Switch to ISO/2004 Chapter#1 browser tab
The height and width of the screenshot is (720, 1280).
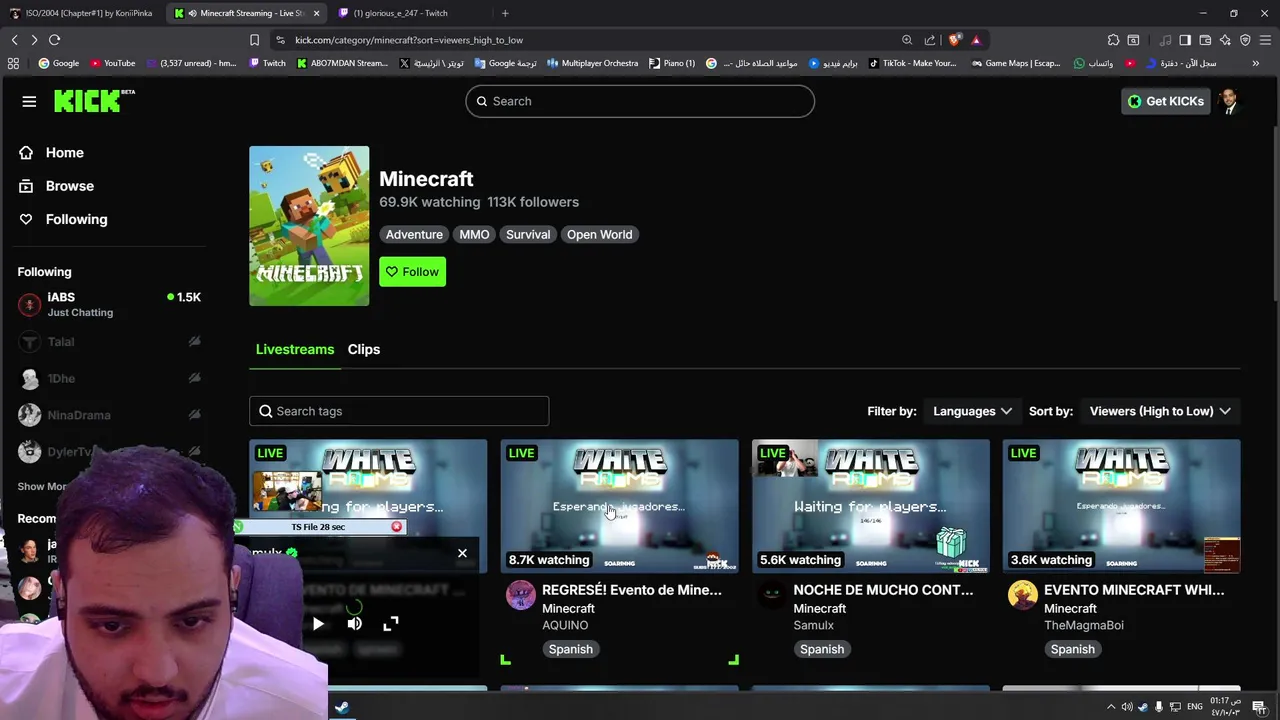tap(80, 13)
